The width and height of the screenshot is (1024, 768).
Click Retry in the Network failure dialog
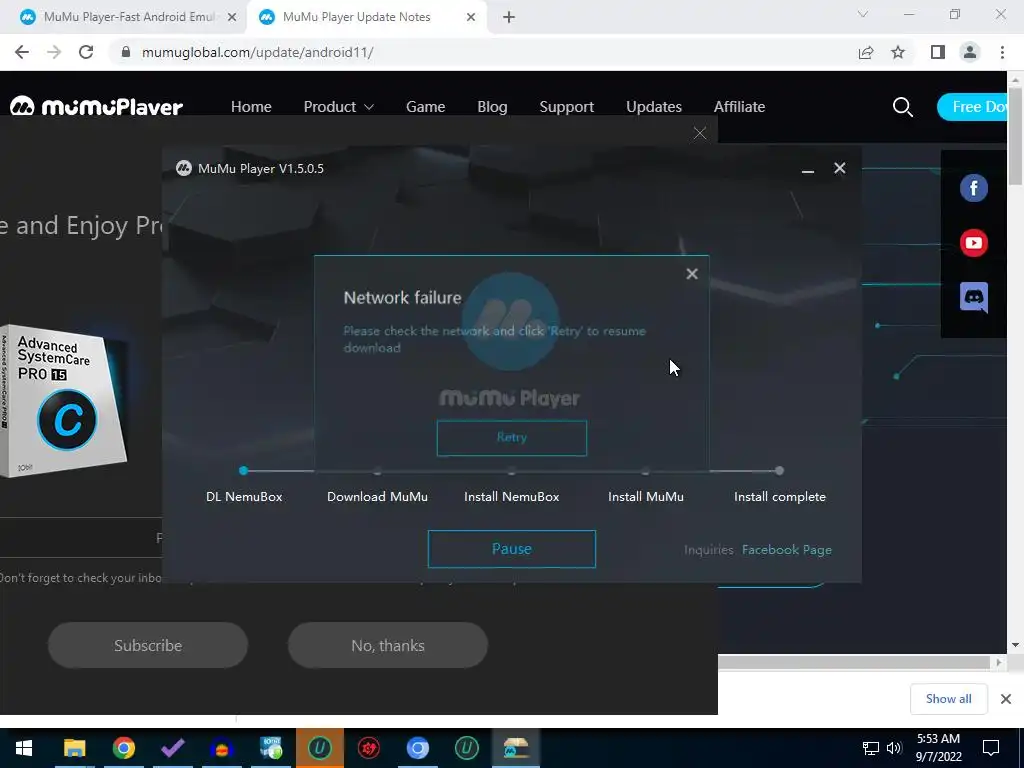(x=511, y=438)
